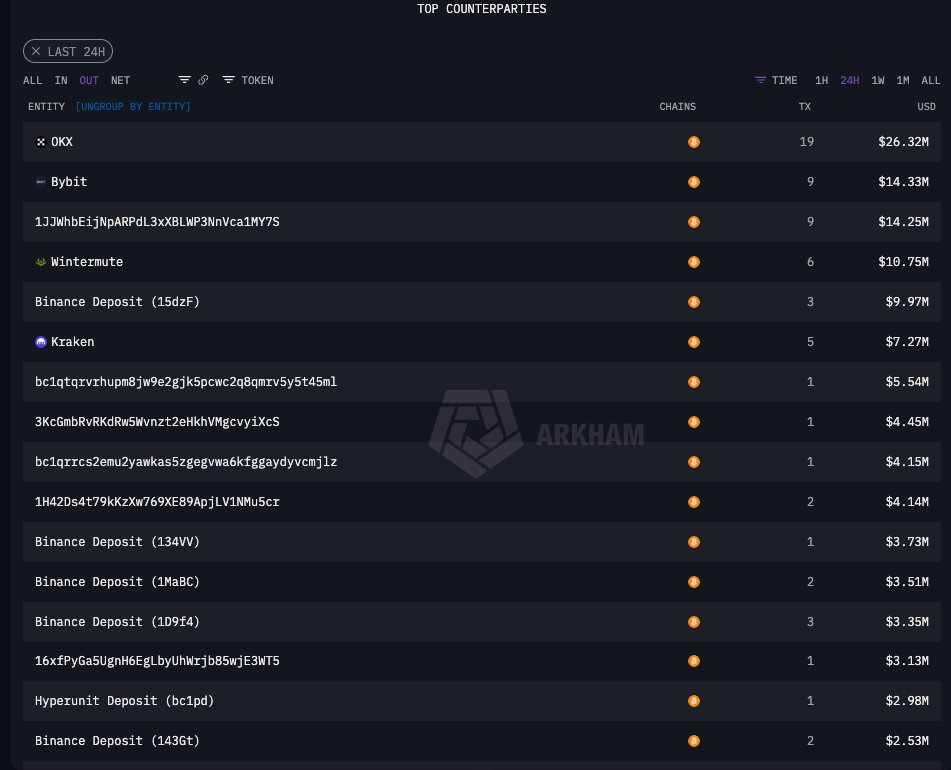This screenshot has height=770, width=951.
Task: Click the Bybit logo icon
Action: (41, 182)
